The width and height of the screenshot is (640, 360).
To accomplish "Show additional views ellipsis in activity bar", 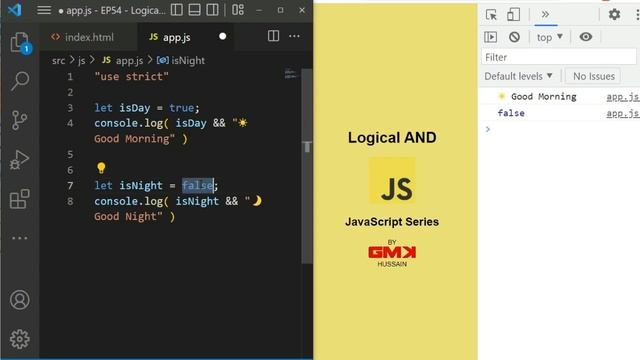I will coord(20,238).
